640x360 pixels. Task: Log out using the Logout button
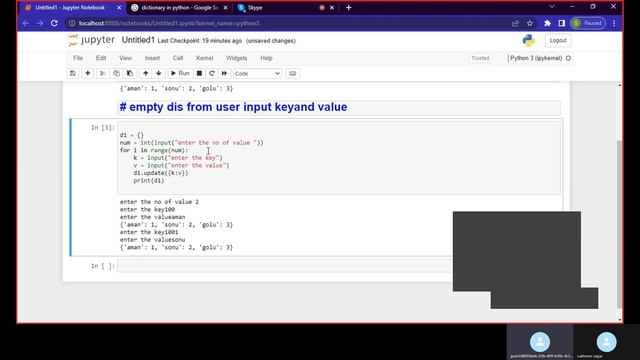click(x=558, y=40)
